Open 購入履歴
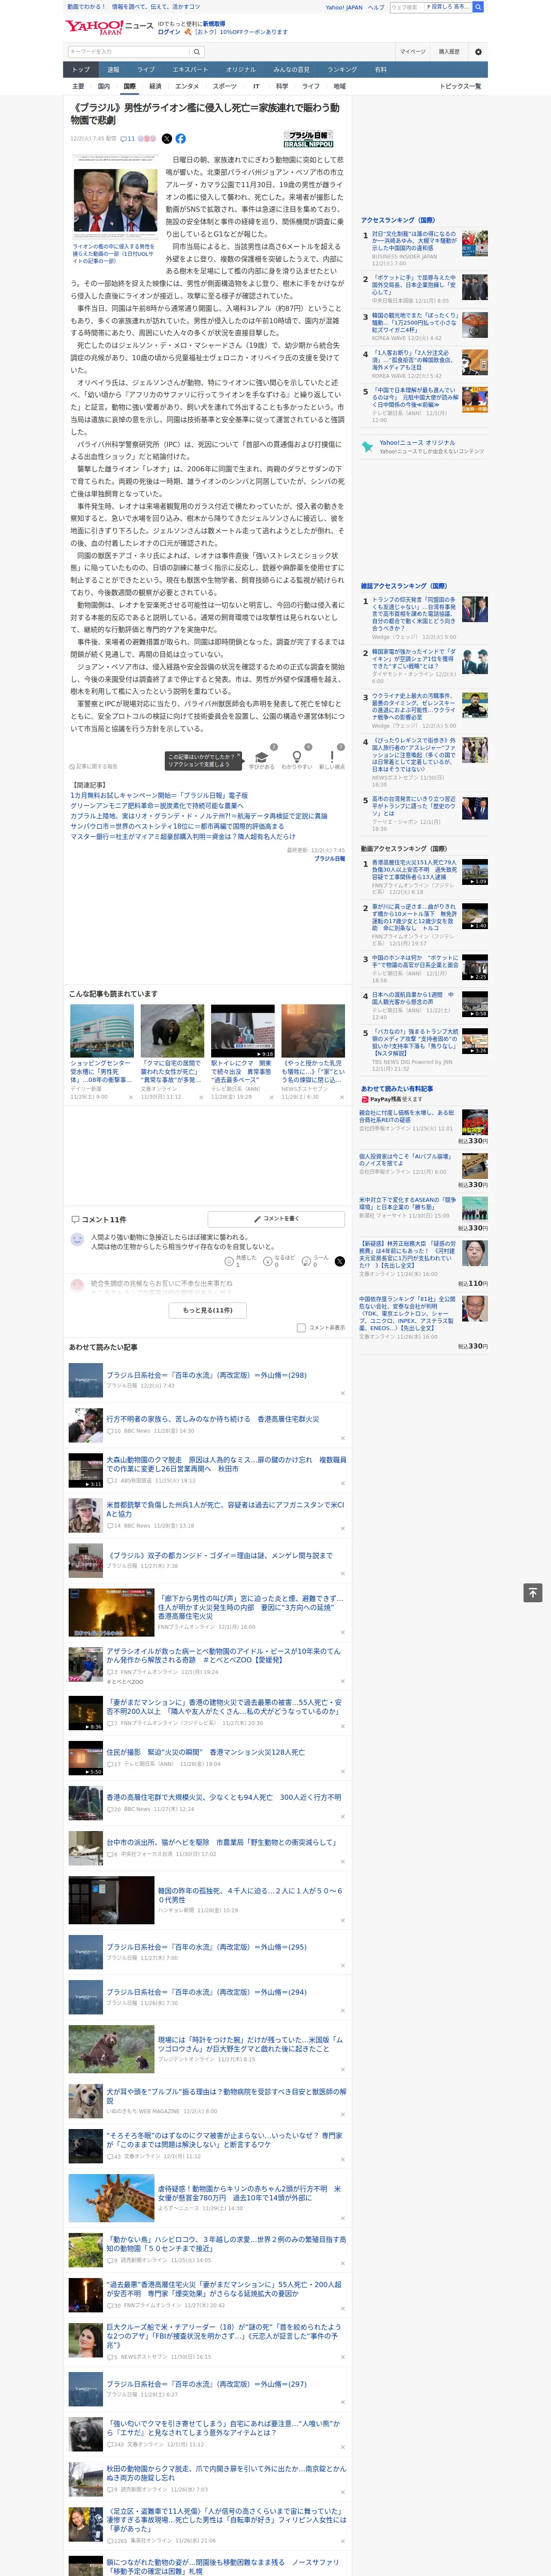The width and height of the screenshot is (551, 2576). (449, 52)
